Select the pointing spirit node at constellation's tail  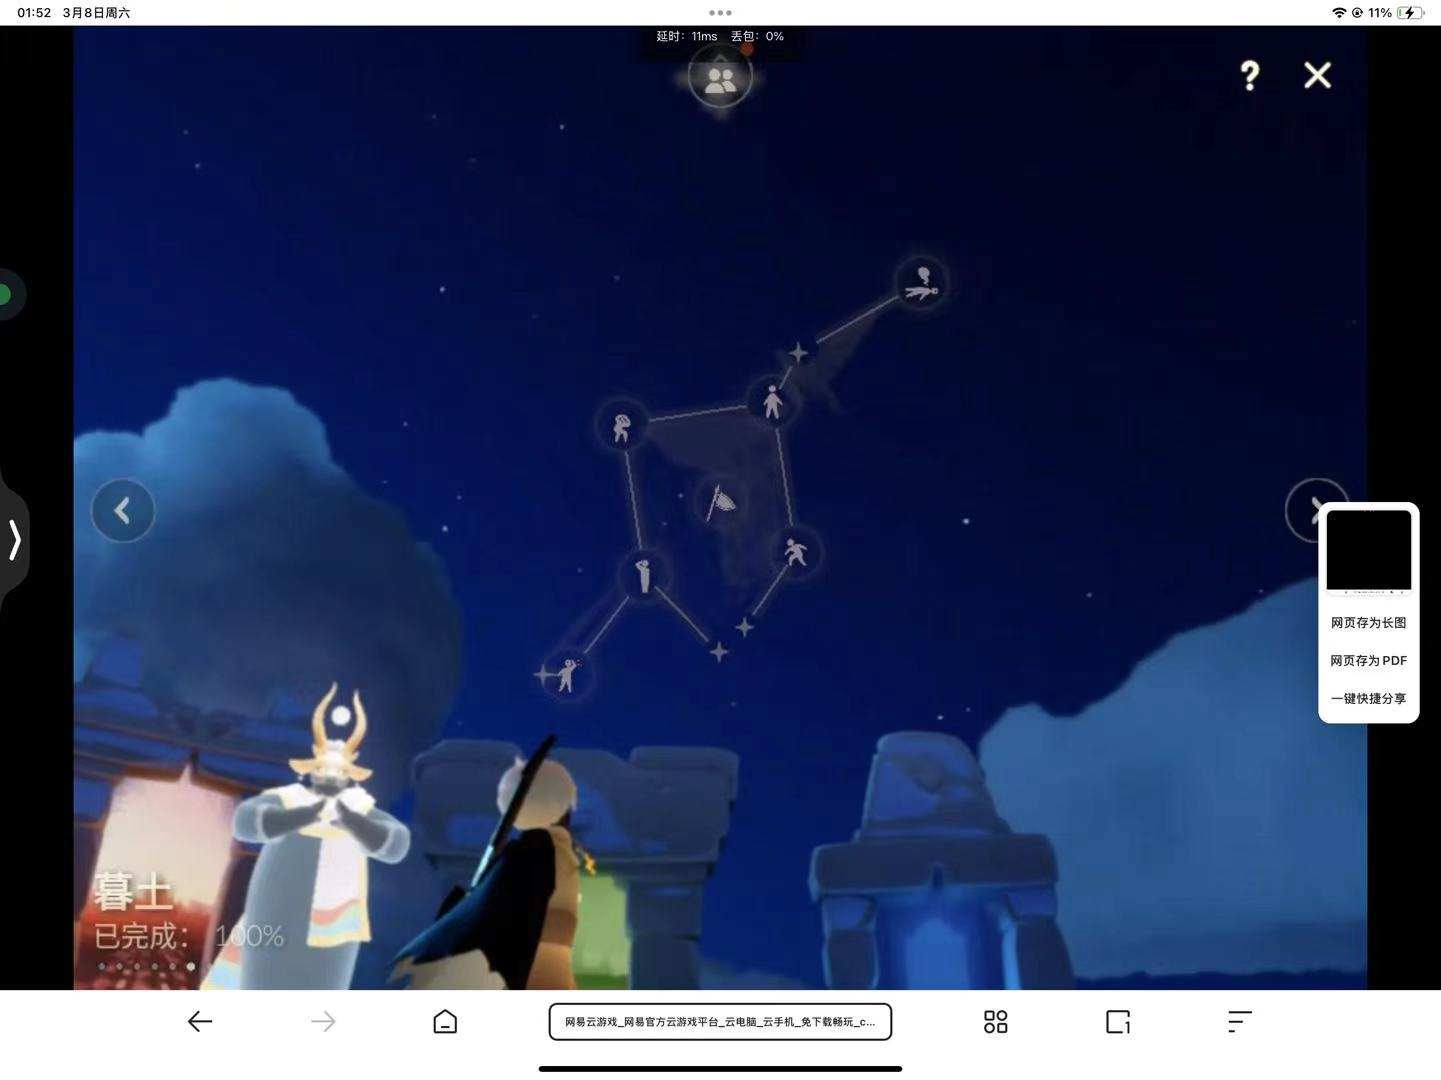coord(567,675)
